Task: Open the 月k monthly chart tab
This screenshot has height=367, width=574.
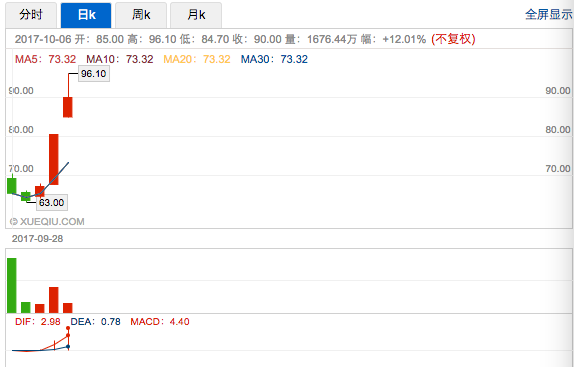Action: tap(196, 15)
